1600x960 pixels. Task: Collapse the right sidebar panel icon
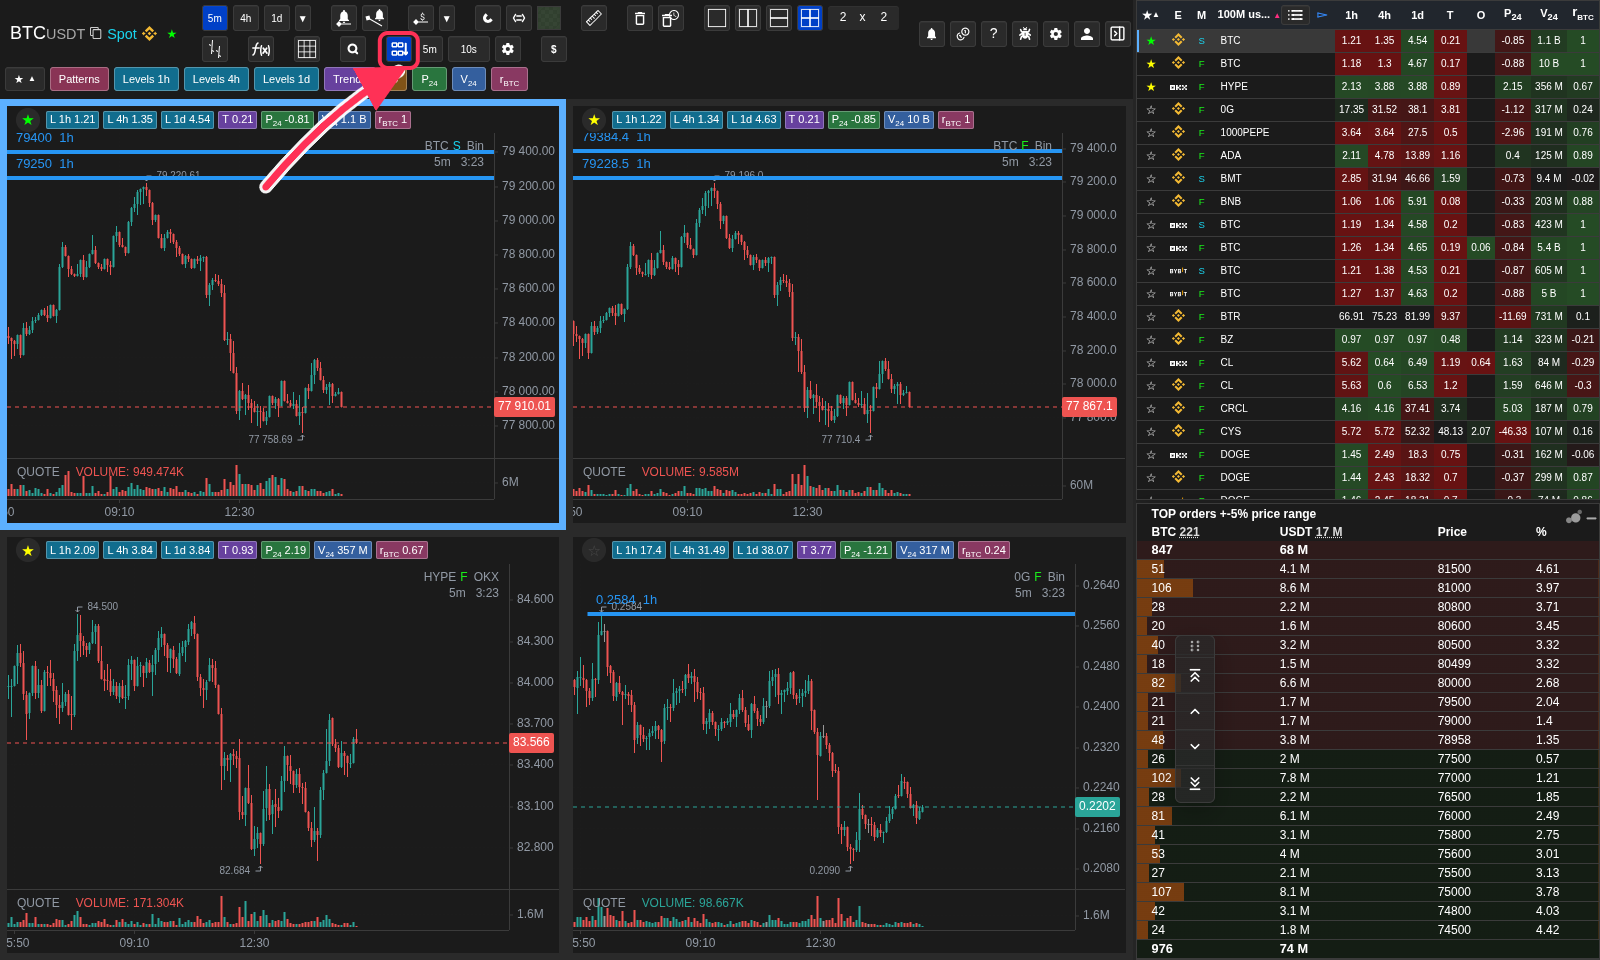(1117, 34)
